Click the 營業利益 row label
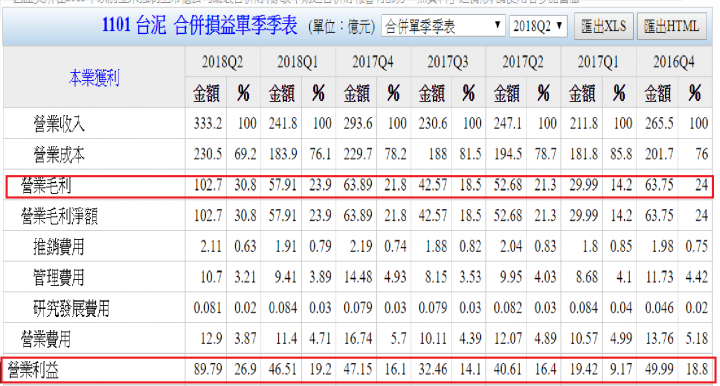The width and height of the screenshot is (720, 386). (33, 369)
